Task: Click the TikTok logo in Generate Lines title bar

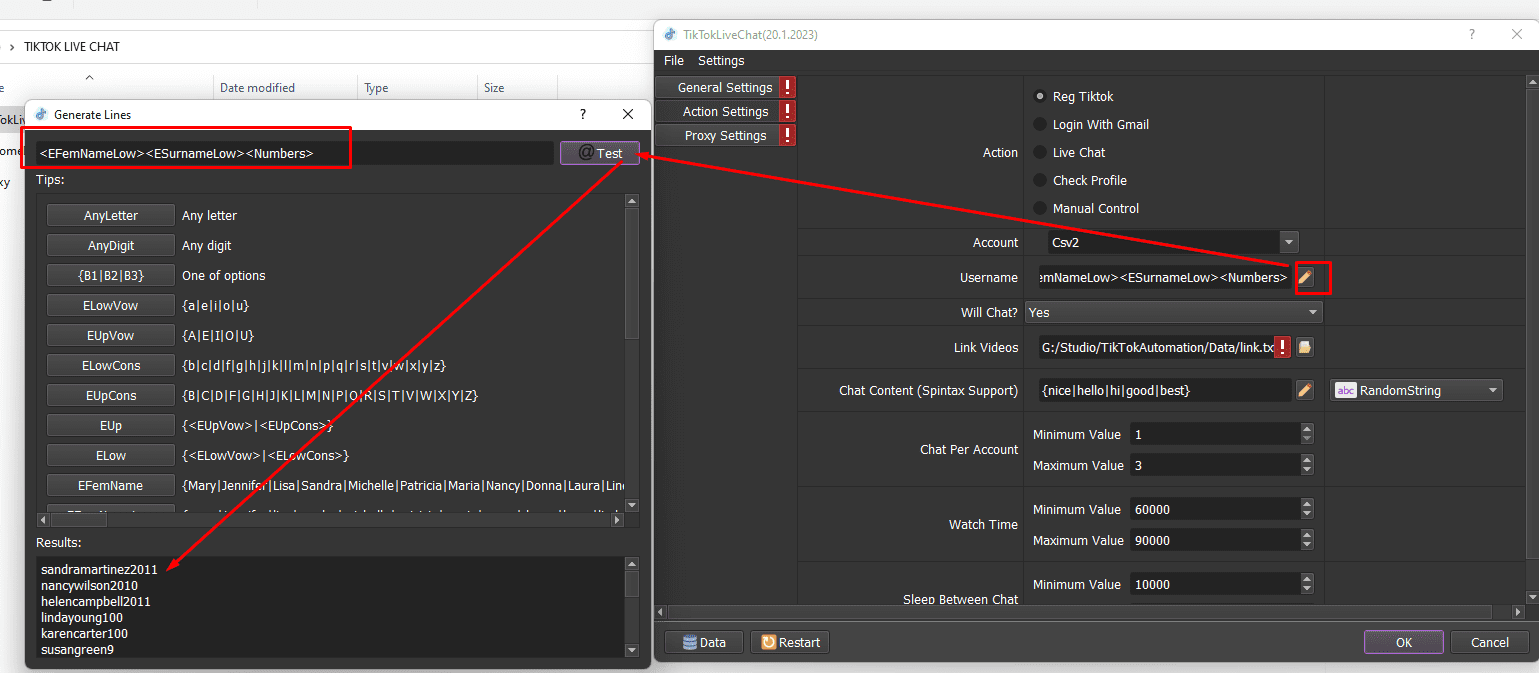Action: [41, 115]
